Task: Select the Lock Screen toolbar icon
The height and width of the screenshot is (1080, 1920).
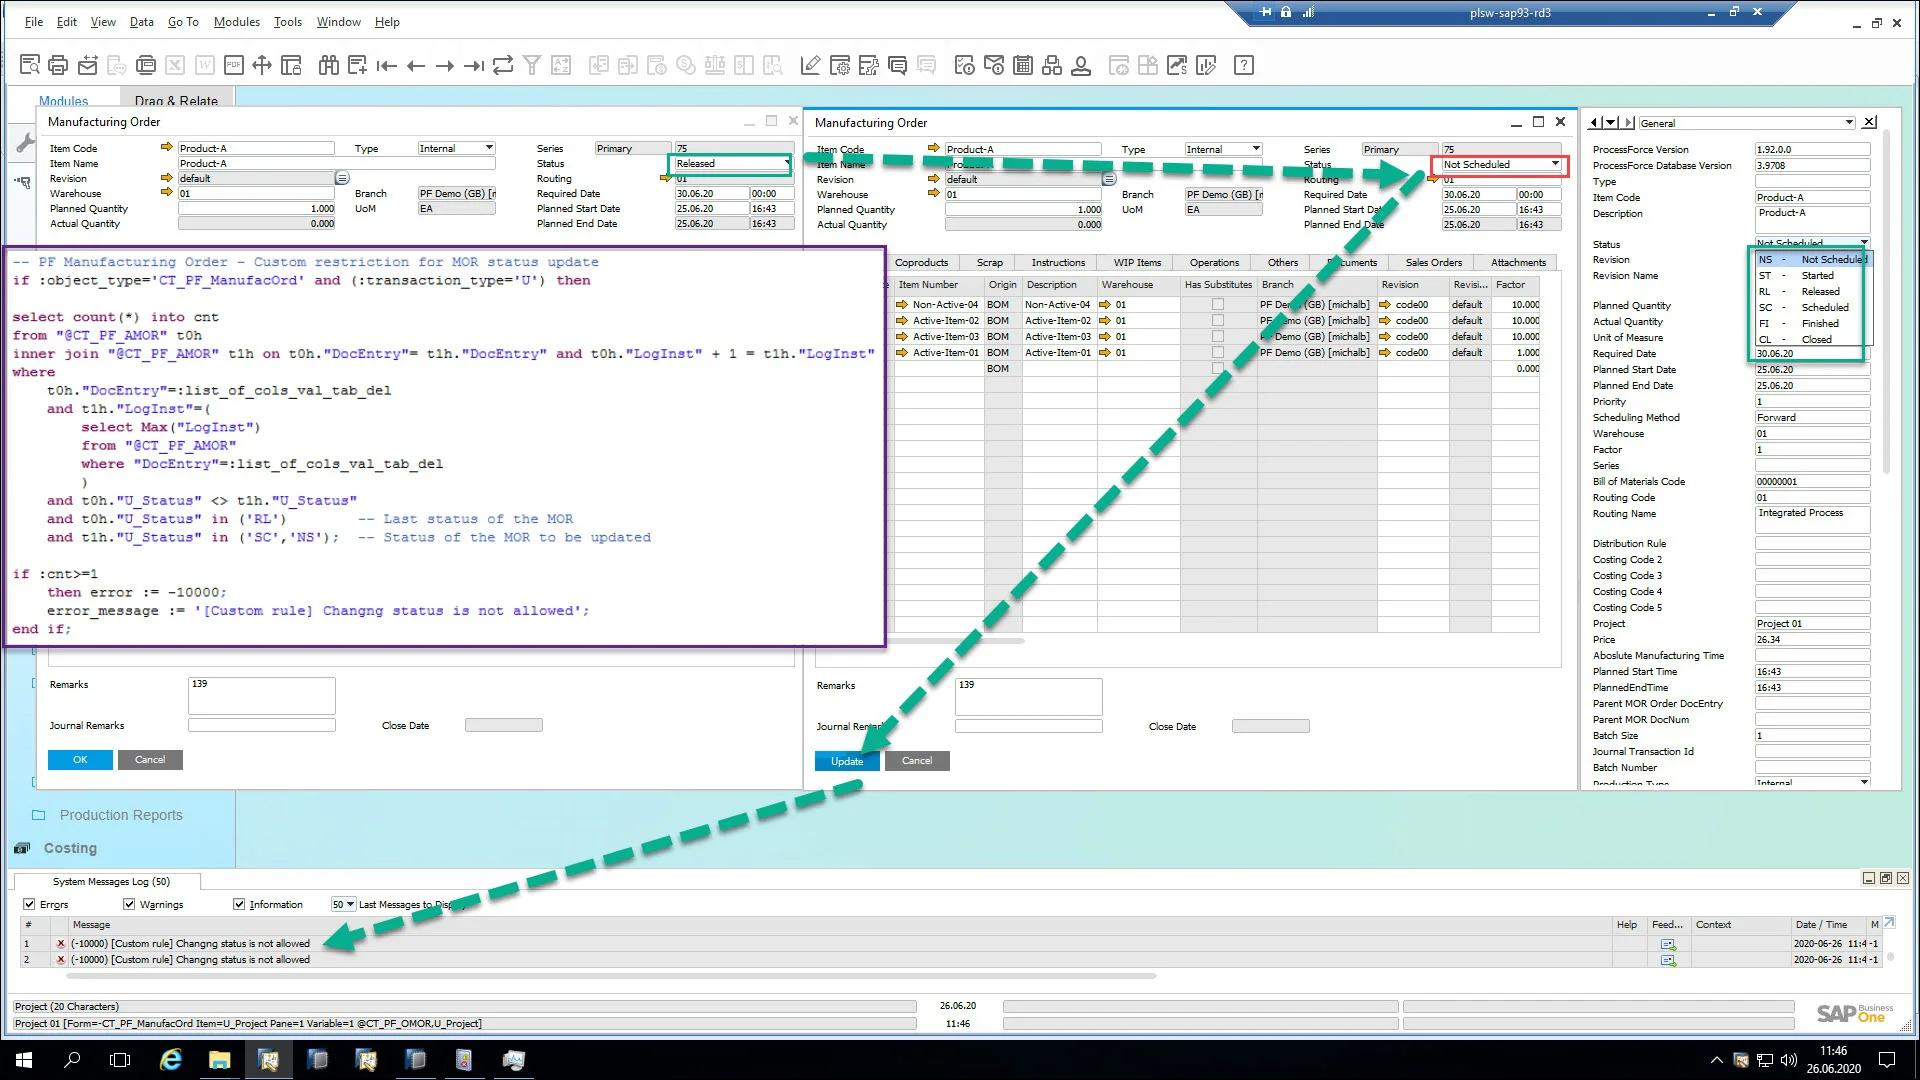Action: tap(290, 64)
